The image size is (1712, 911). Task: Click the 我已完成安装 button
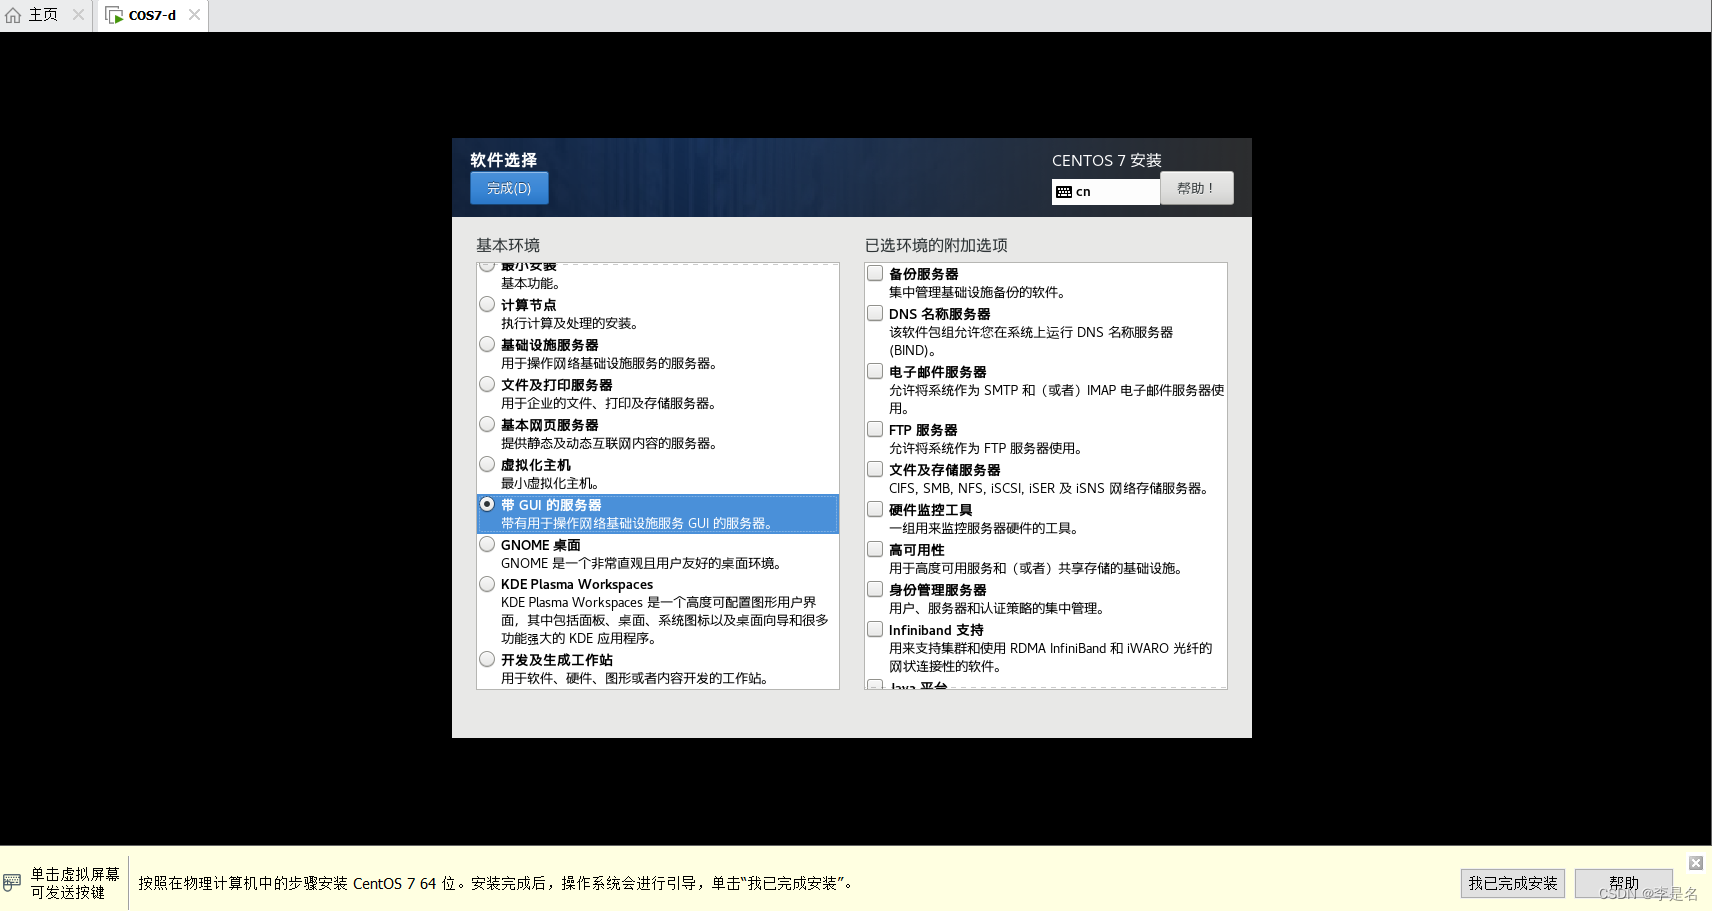(x=1513, y=883)
